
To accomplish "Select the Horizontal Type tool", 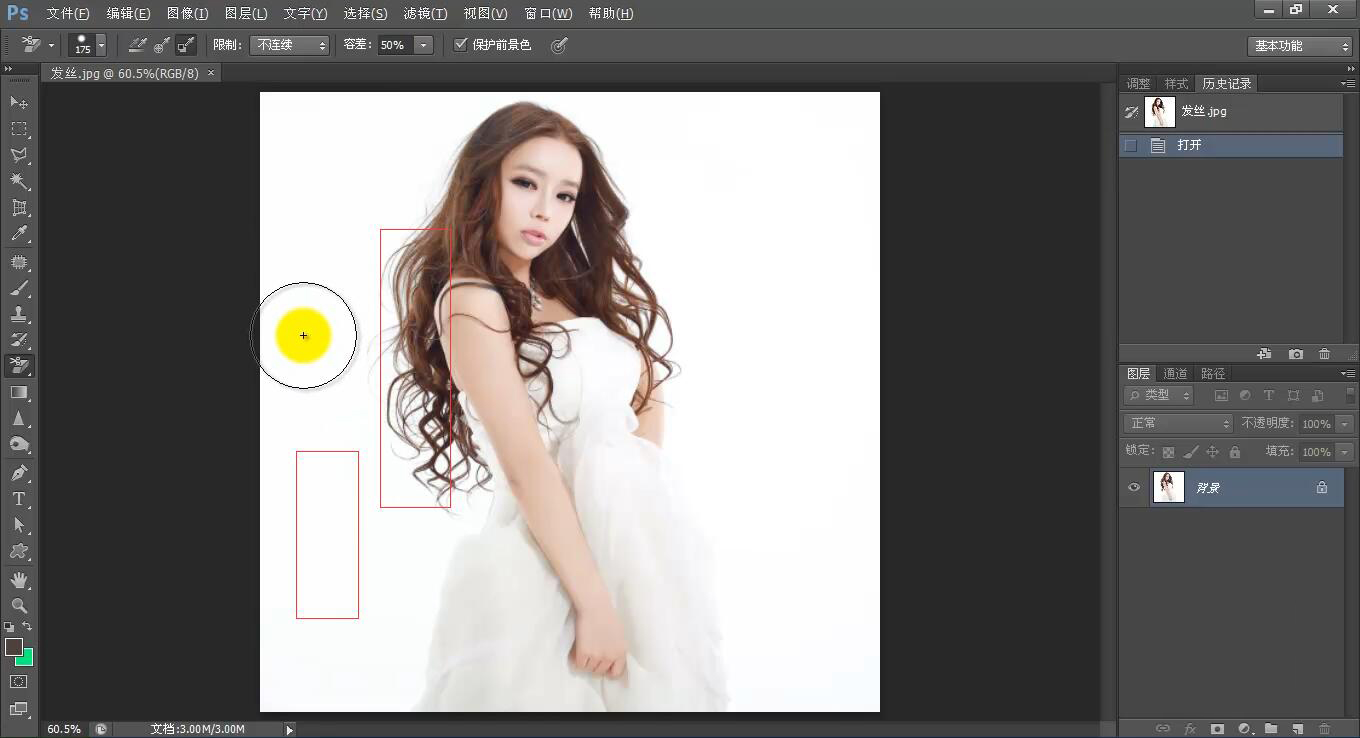I will 19,499.
